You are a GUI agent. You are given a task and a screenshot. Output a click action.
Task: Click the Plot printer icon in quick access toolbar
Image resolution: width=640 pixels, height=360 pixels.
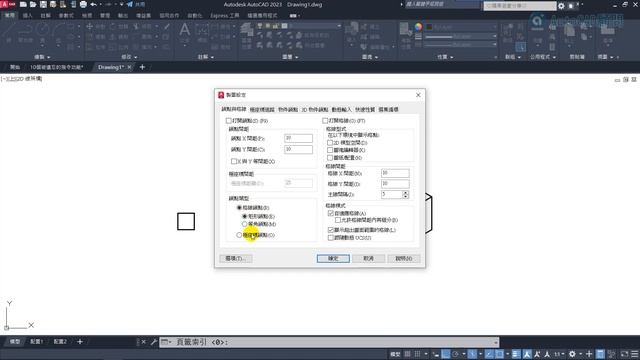pos(83,4)
